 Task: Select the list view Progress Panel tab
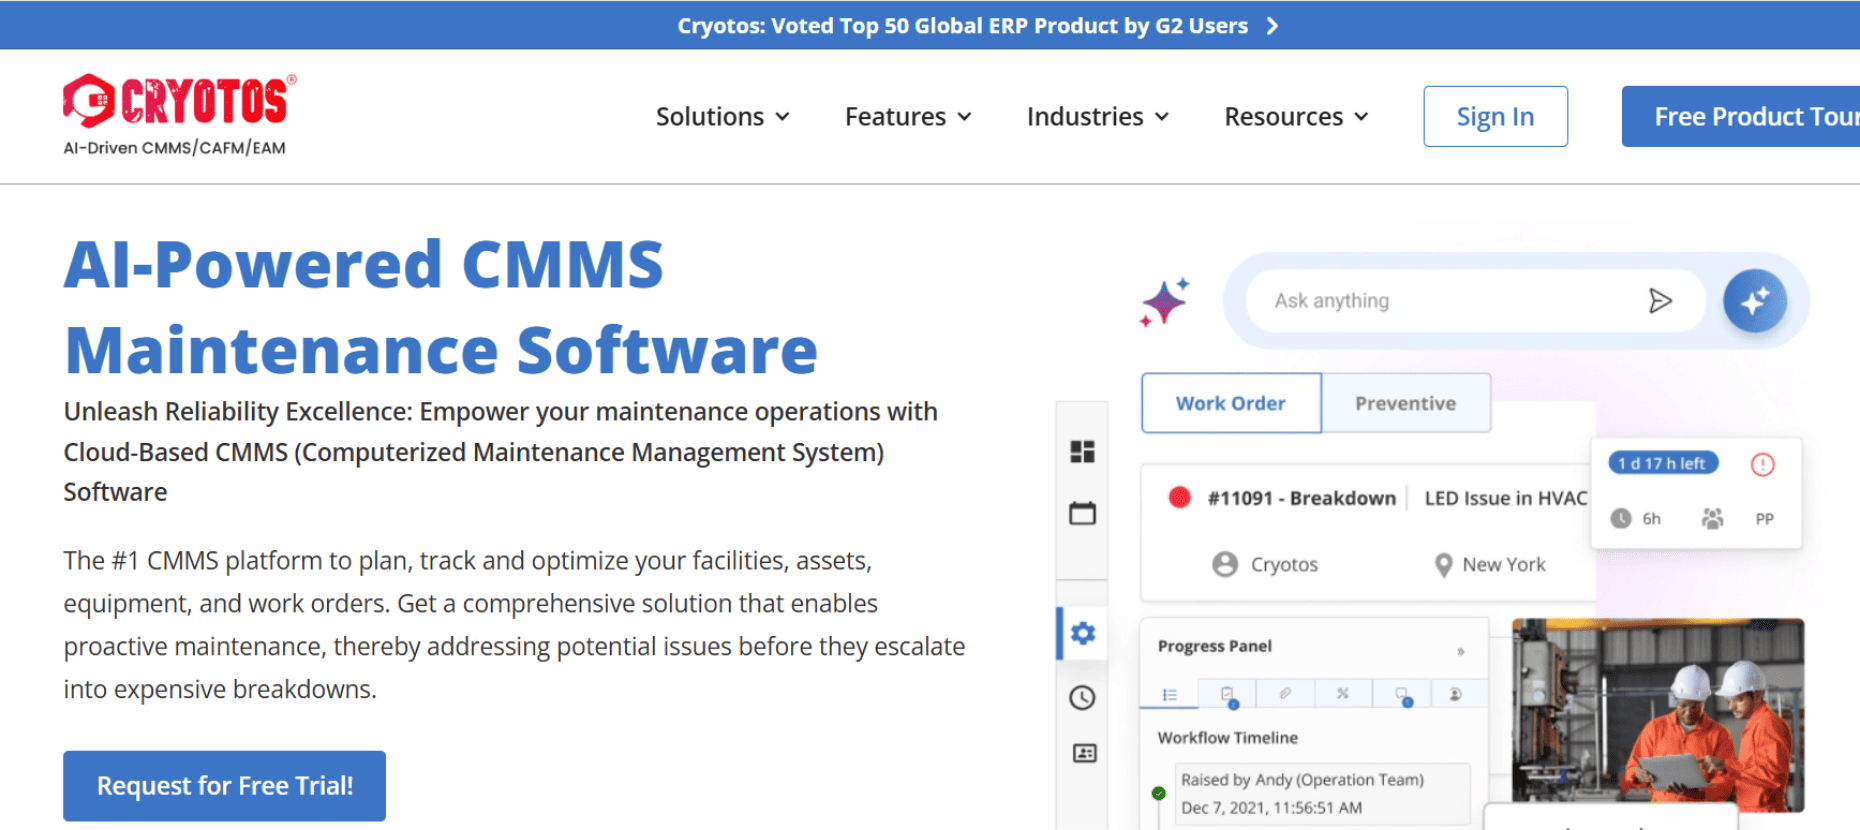[1169, 694]
